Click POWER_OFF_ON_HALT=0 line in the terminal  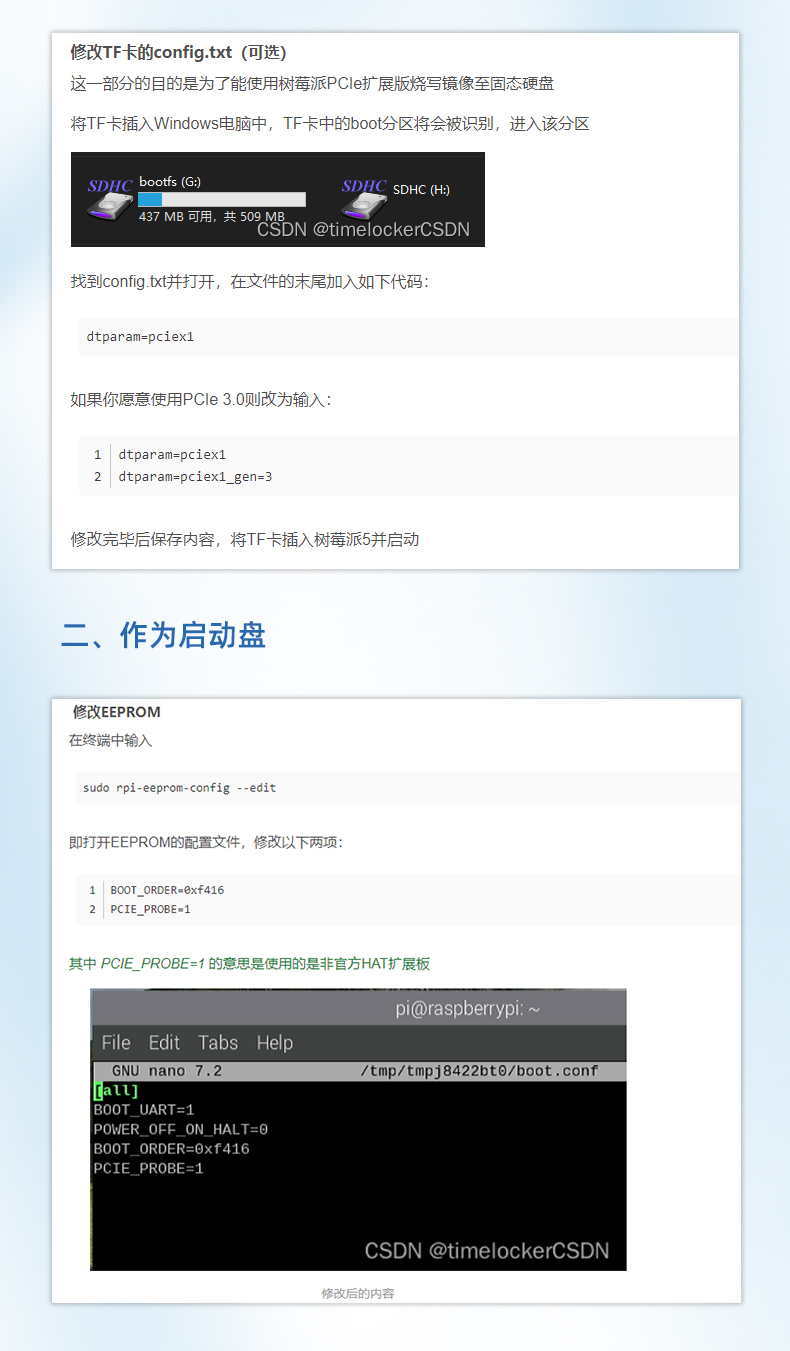[x=180, y=1129]
